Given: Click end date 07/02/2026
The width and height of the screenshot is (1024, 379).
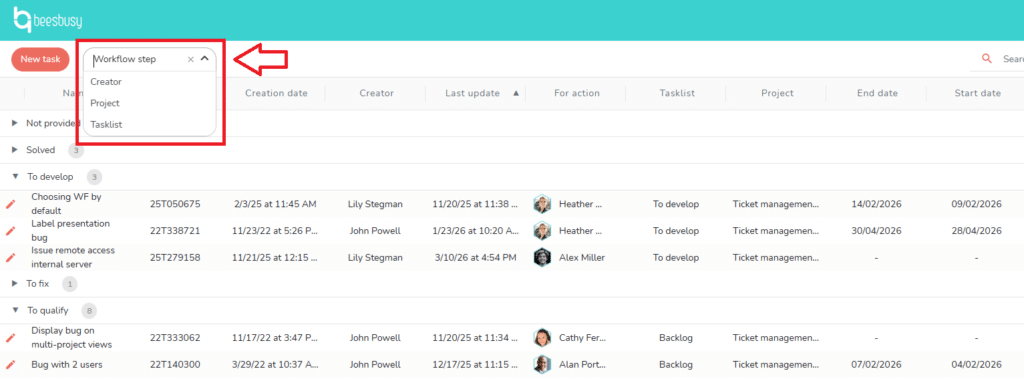Looking at the screenshot, I should (x=876, y=365).
